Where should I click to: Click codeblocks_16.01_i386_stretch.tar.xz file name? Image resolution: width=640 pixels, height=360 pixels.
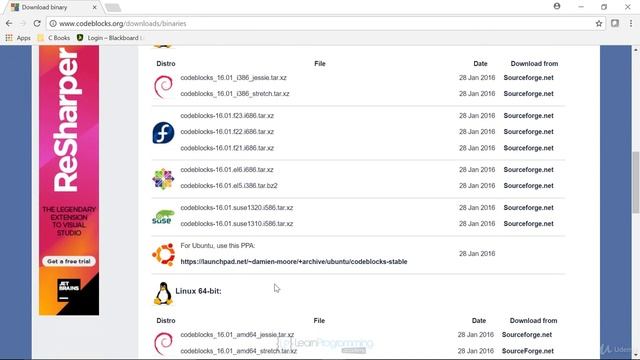(x=235, y=93)
